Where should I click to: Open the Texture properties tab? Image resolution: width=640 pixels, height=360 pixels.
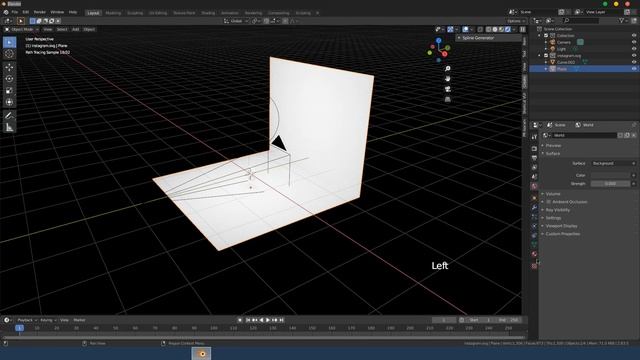534,266
